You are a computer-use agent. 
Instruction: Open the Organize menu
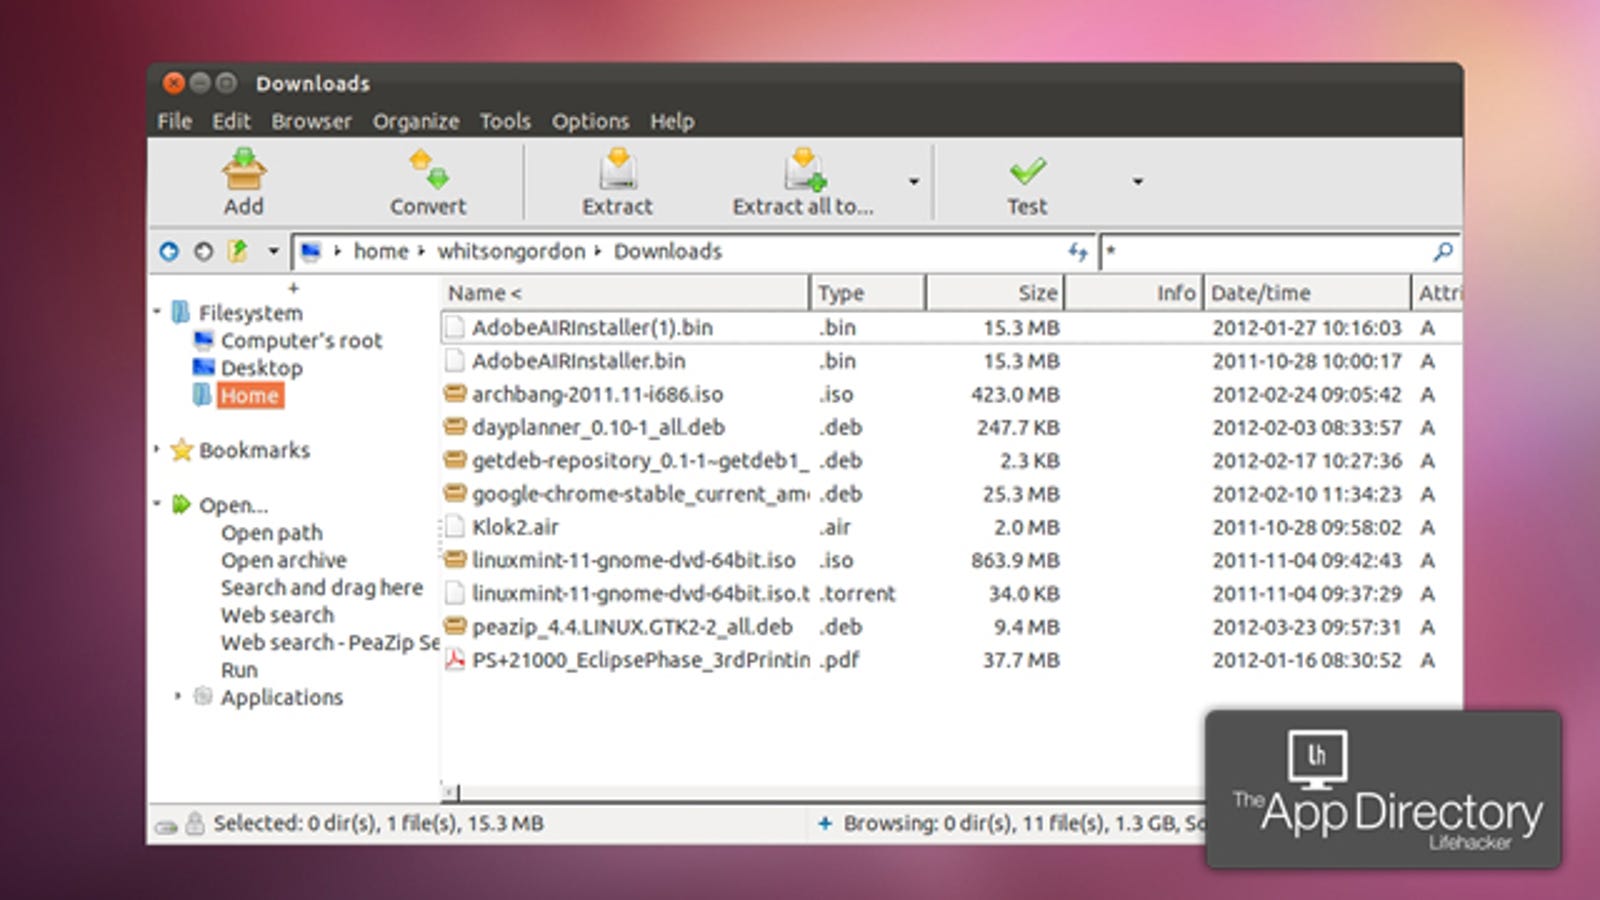[x=416, y=121]
